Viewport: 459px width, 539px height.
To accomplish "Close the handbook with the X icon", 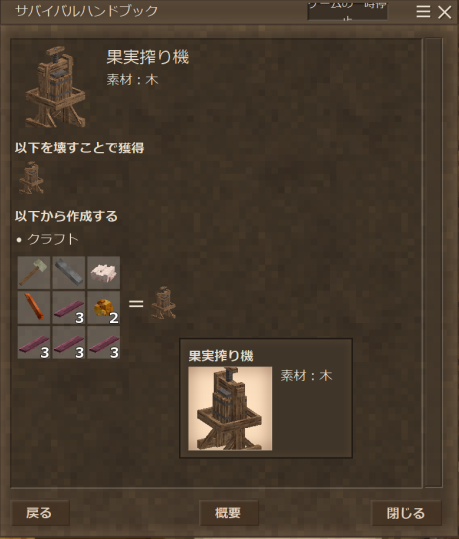I will point(445,12).
